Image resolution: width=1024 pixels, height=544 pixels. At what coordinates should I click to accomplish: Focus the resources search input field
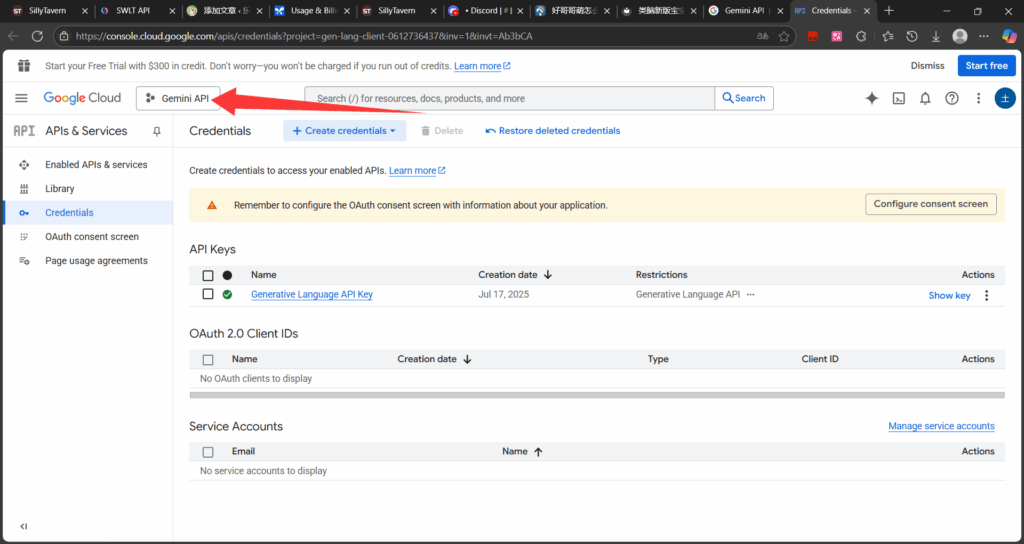[x=510, y=98]
